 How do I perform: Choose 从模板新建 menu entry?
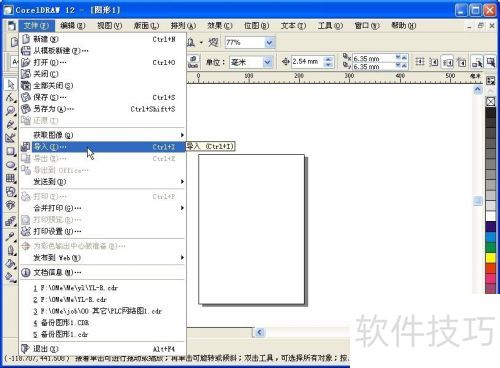(103, 51)
